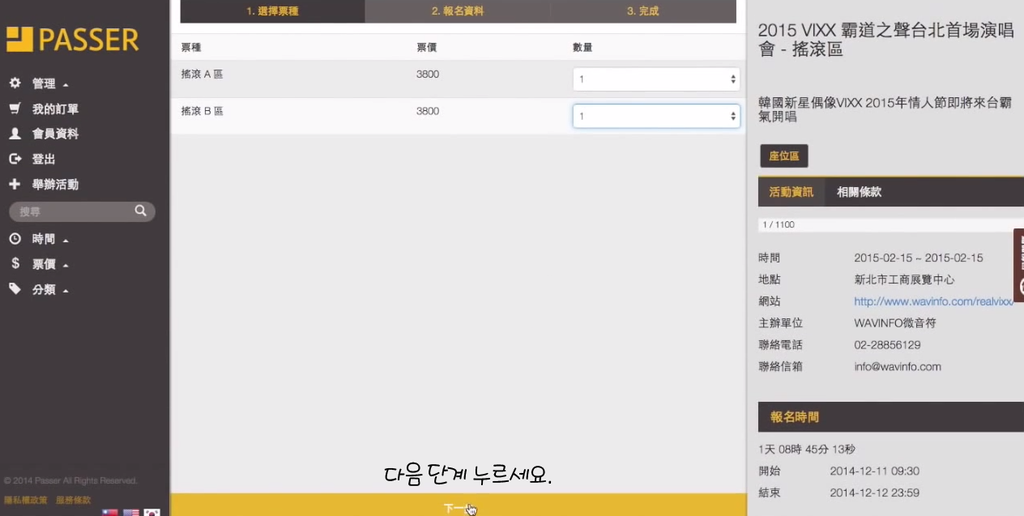Open 舉辦活動 page
Viewport: 1024px width, 516px height.
tap(56, 185)
